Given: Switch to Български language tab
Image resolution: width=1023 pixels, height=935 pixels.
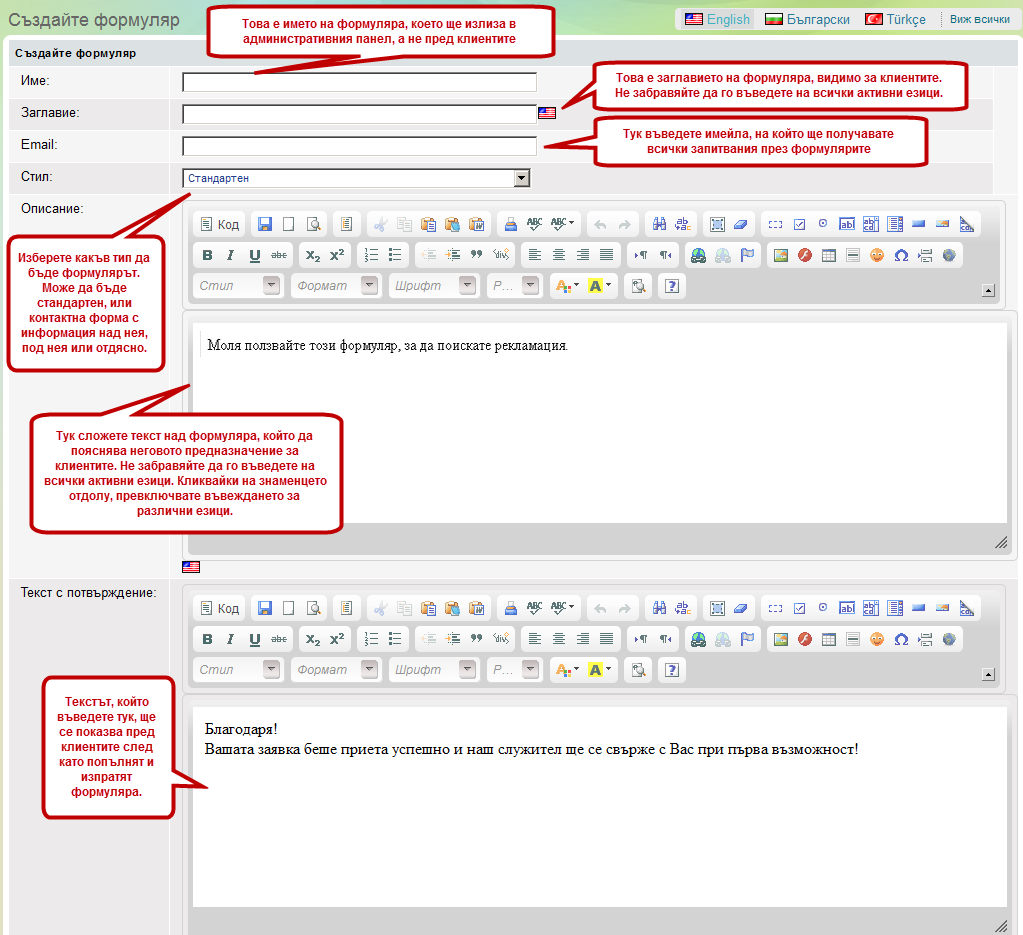Looking at the screenshot, I should tap(807, 19).
